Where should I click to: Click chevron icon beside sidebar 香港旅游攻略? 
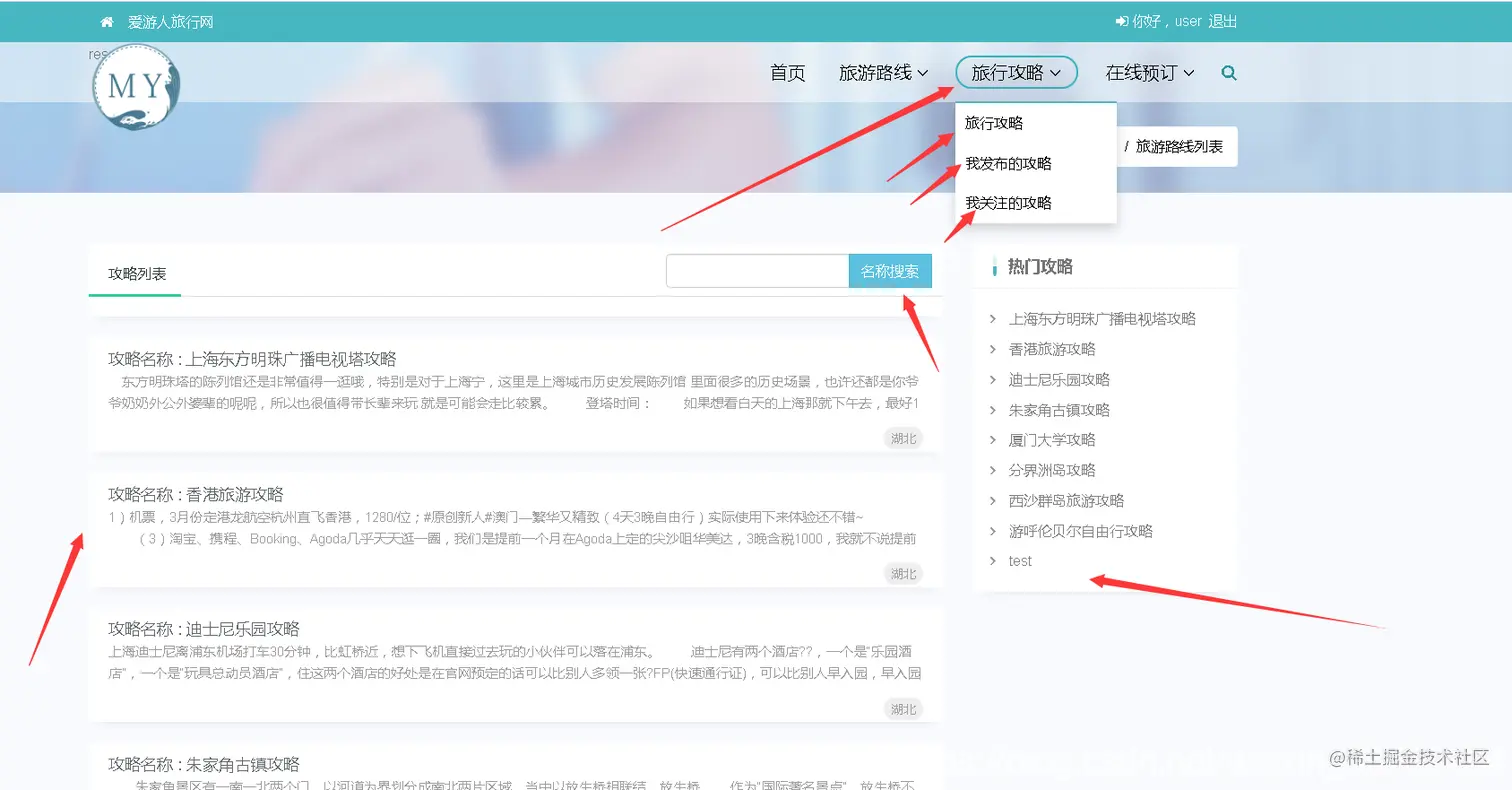point(992,349)
